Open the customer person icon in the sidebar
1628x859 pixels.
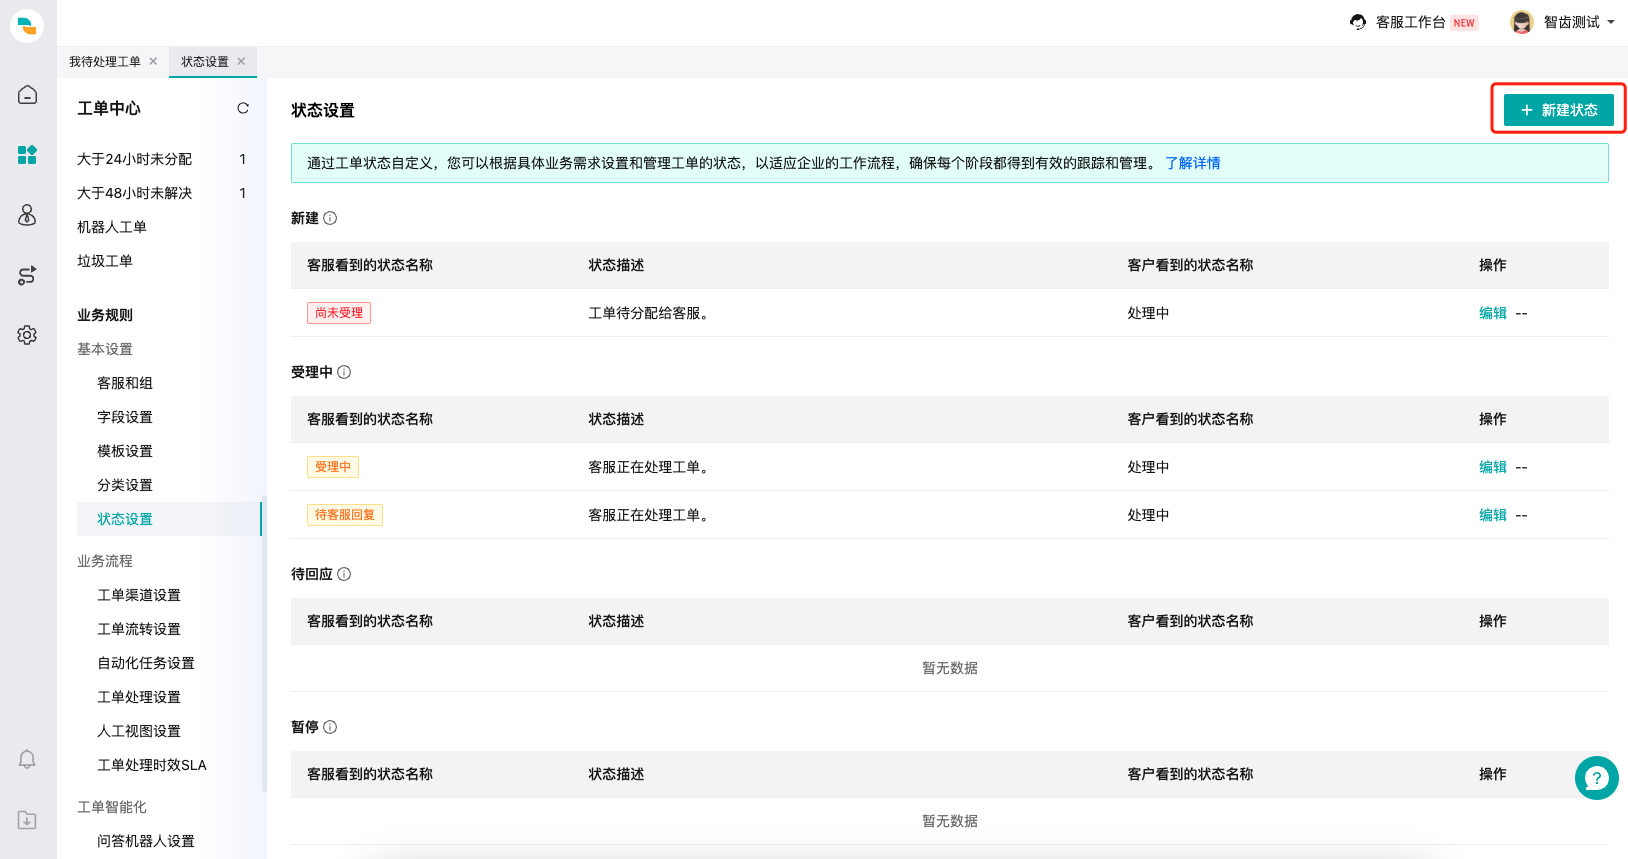pos(27,215)
